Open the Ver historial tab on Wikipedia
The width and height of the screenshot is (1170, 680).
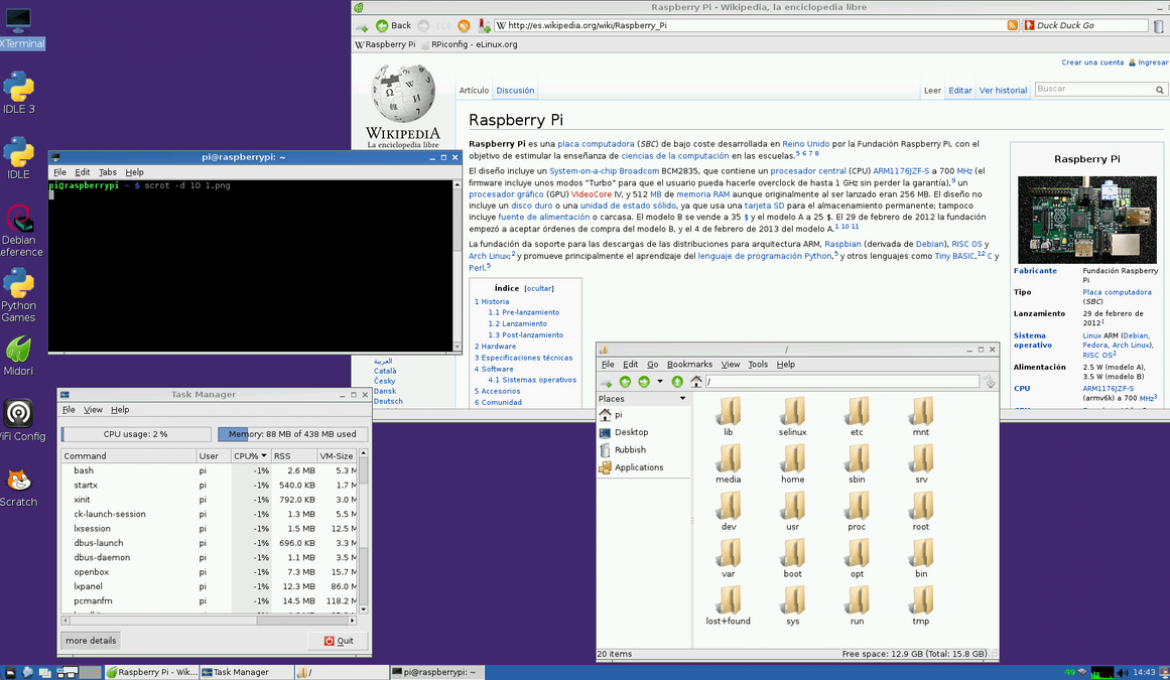pos(1003,90)
